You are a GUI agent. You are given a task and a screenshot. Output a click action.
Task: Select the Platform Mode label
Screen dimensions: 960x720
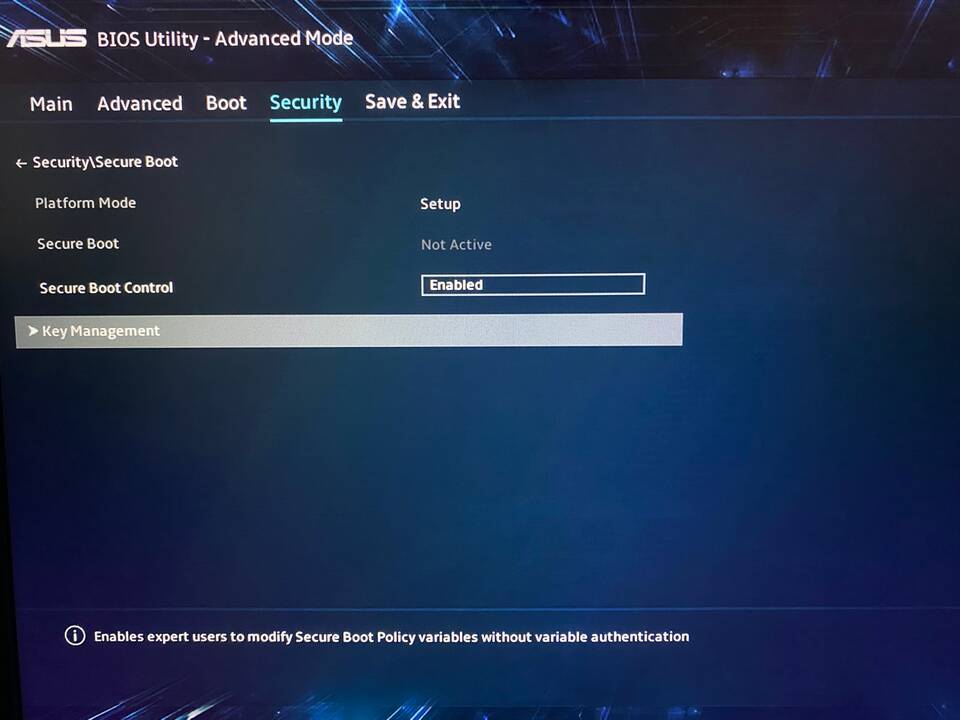(x=85, y=203)
